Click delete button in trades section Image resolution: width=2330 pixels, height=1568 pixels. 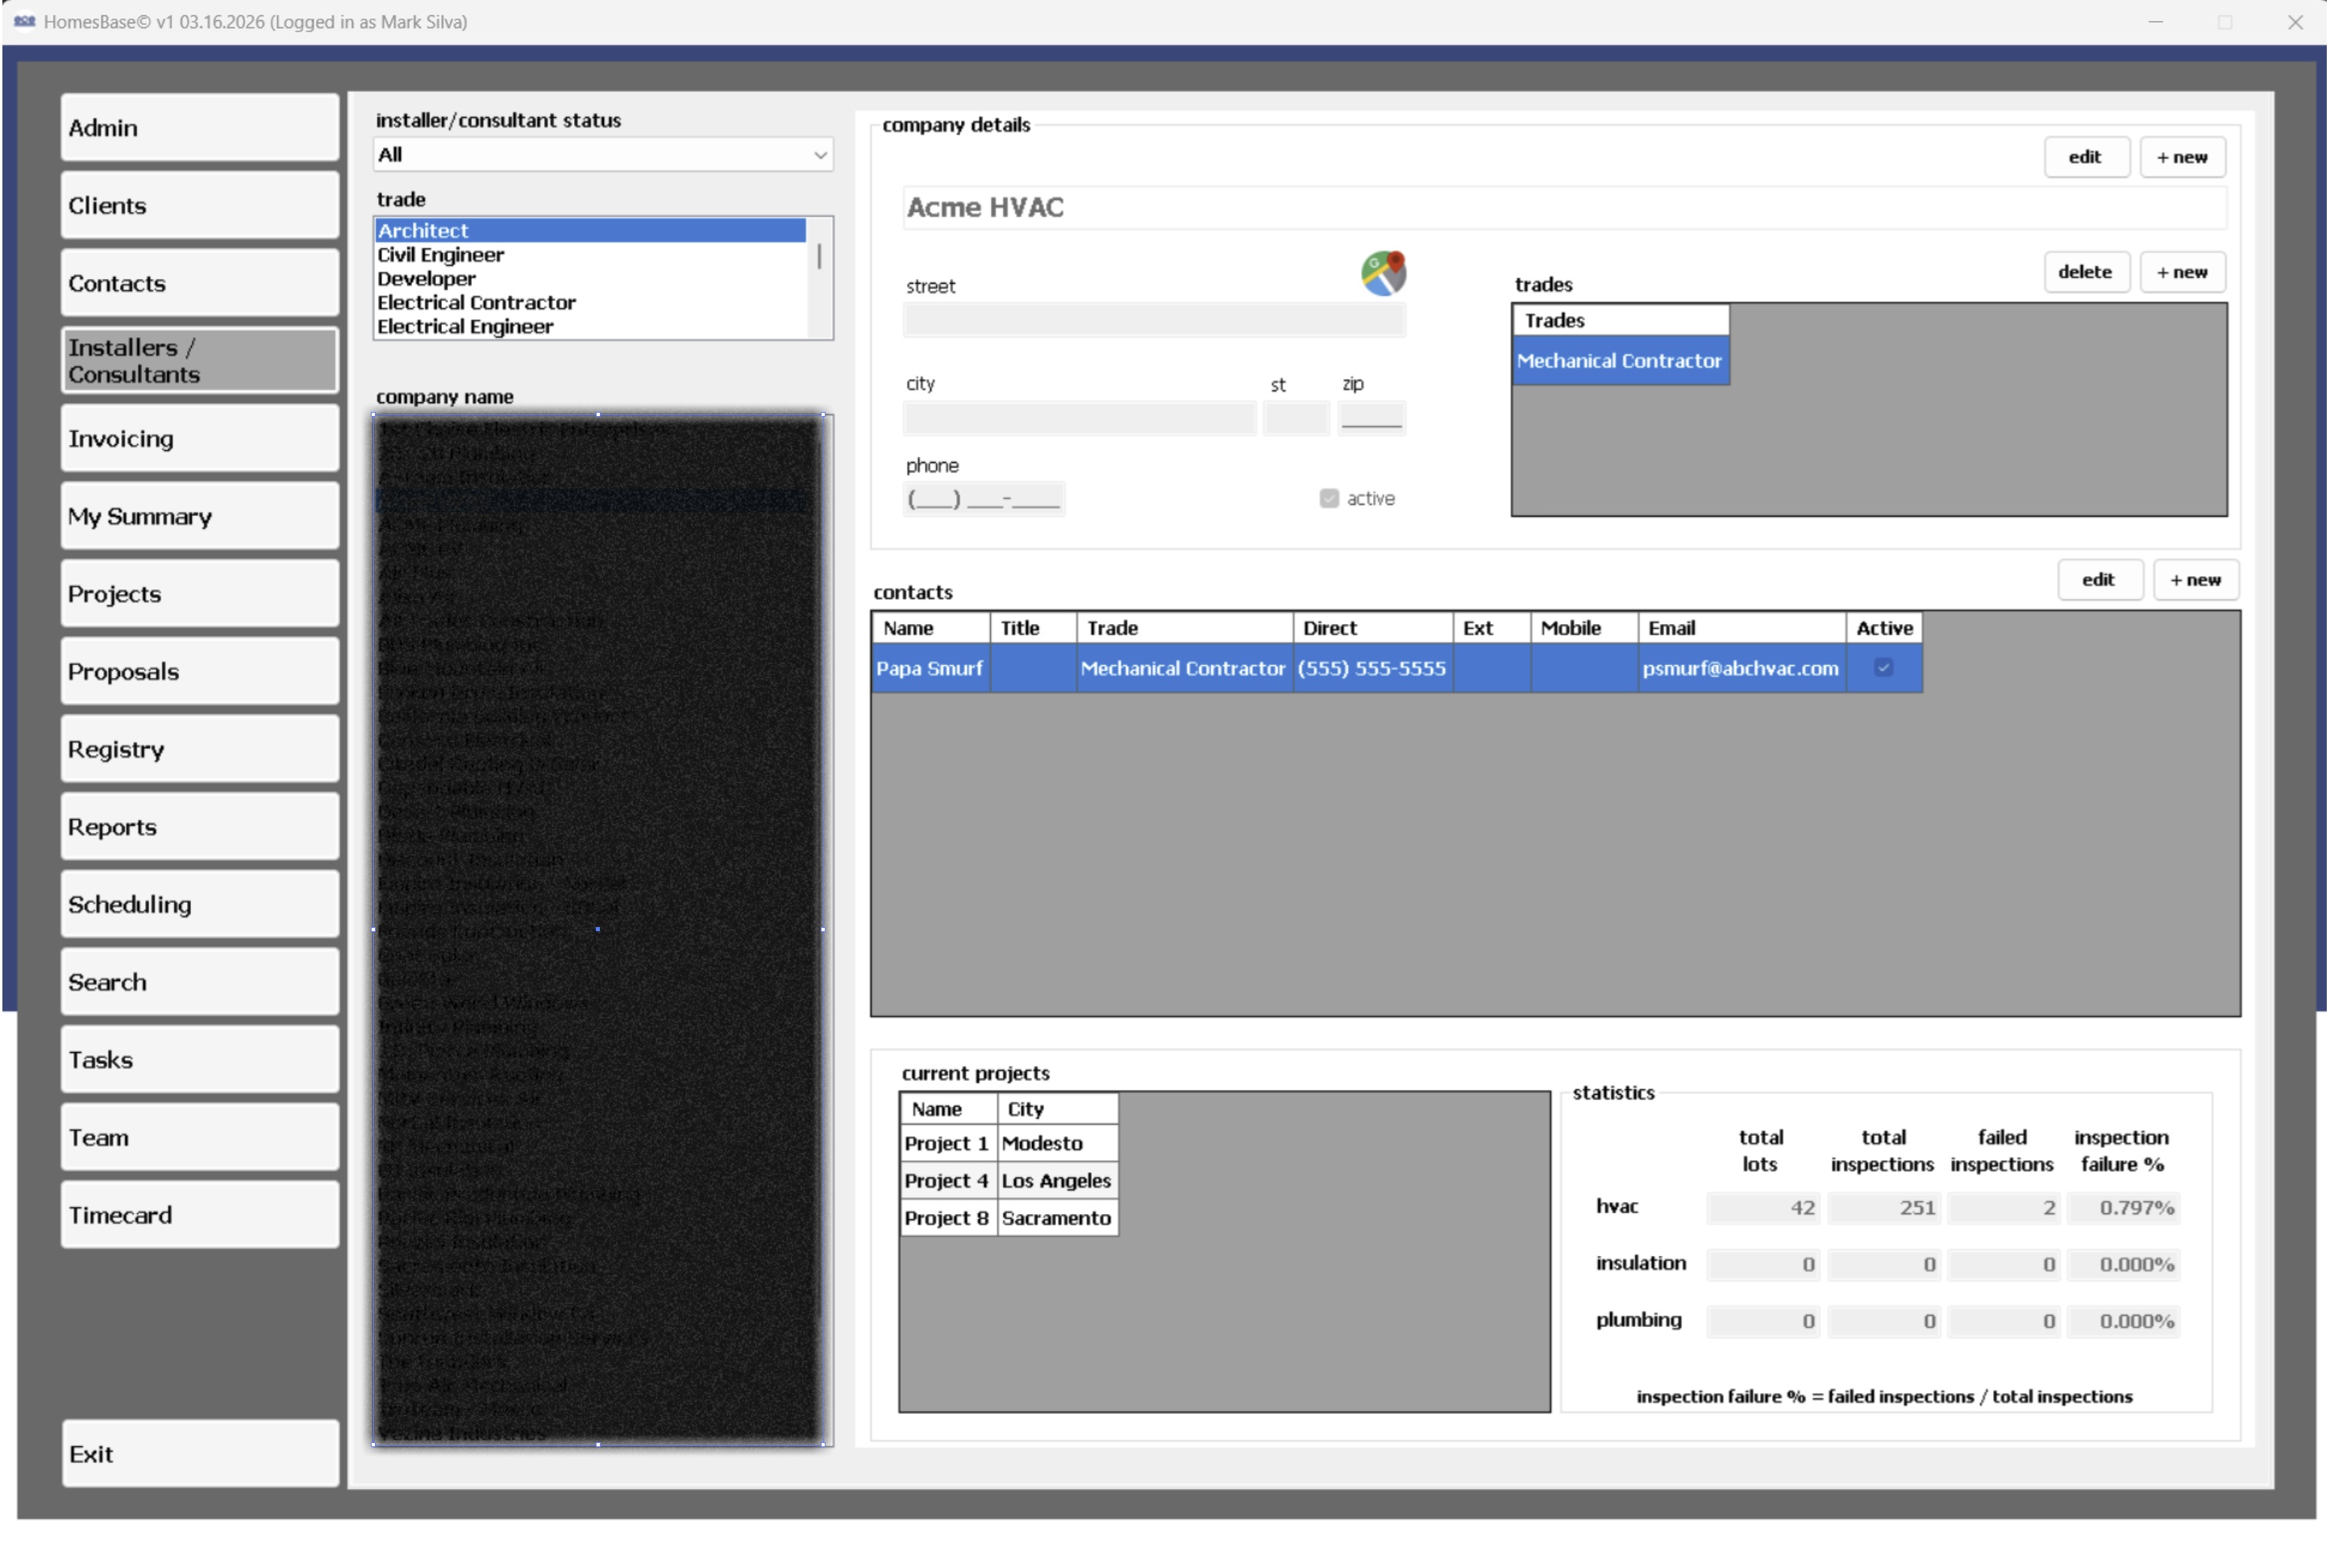point(2084,272)
